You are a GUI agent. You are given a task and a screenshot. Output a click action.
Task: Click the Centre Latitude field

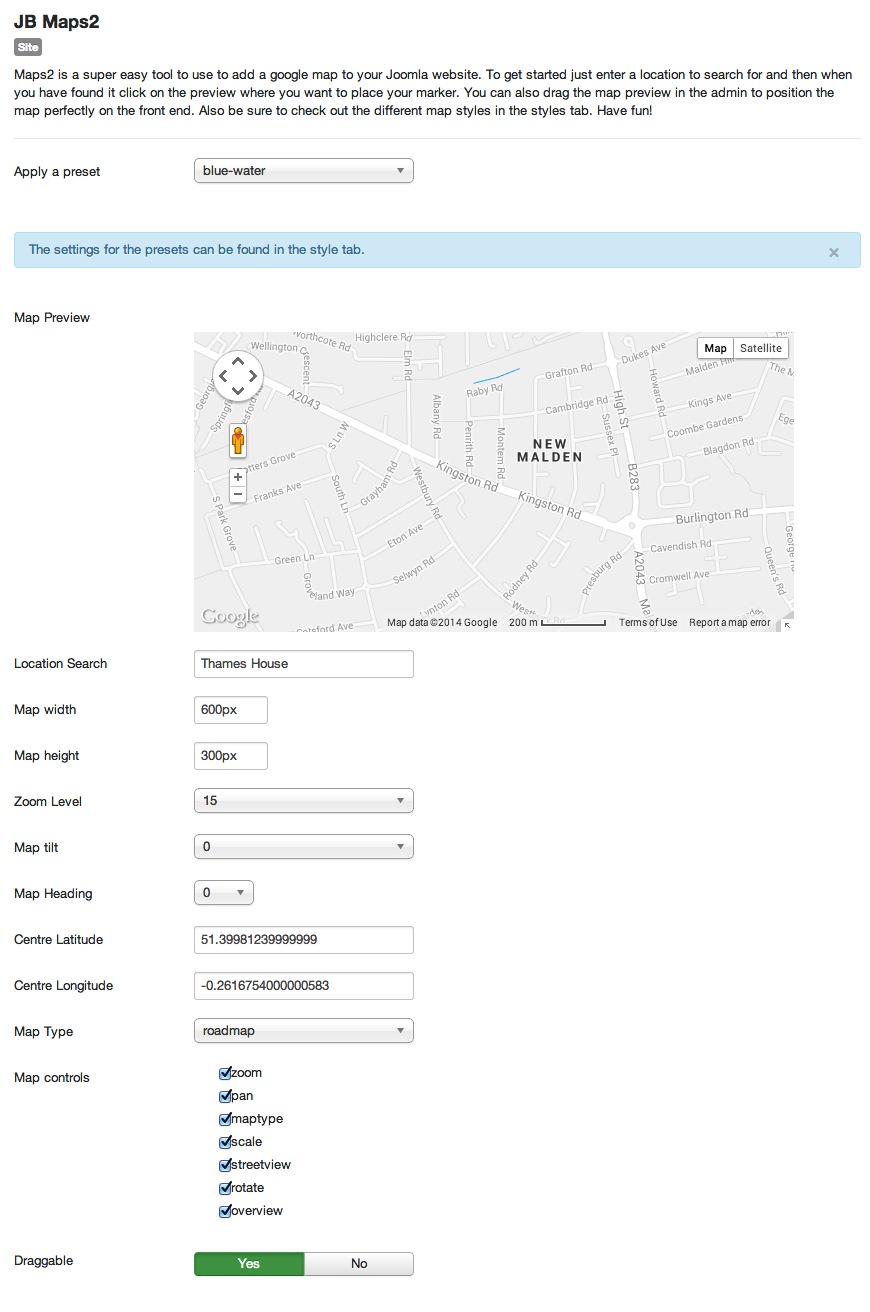click(x=303, y=939)
